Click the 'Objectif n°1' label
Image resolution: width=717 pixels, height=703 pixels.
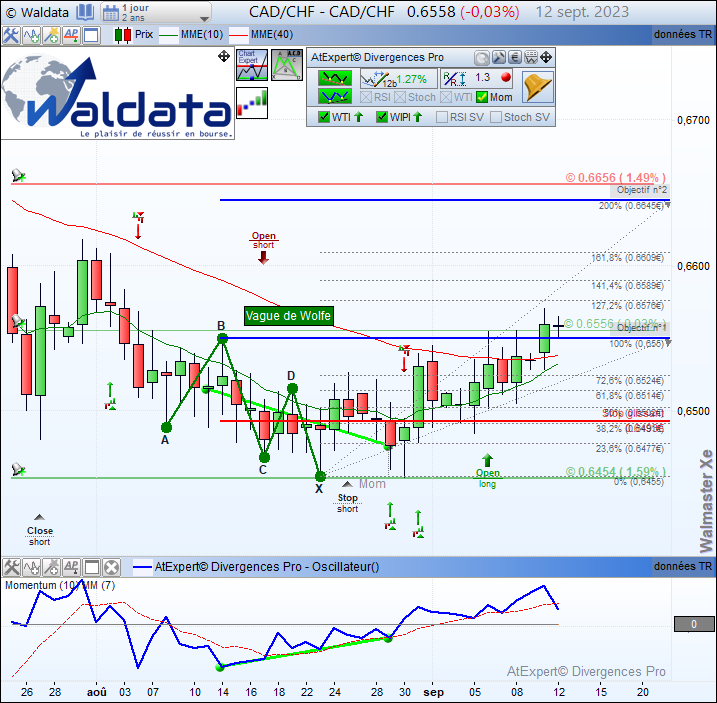pos(641,328)
